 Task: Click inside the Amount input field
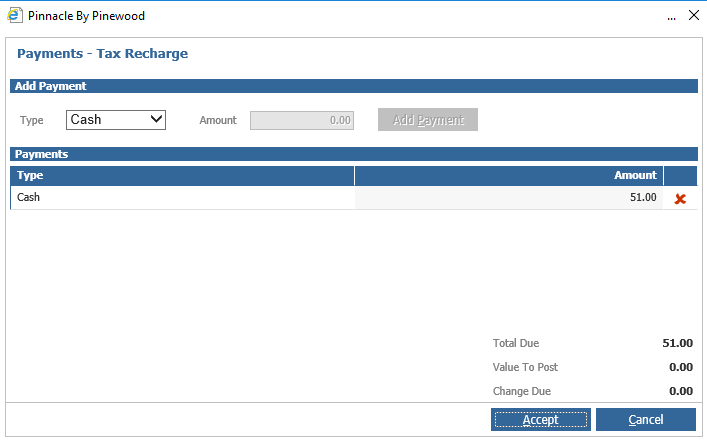click(303, 120)
